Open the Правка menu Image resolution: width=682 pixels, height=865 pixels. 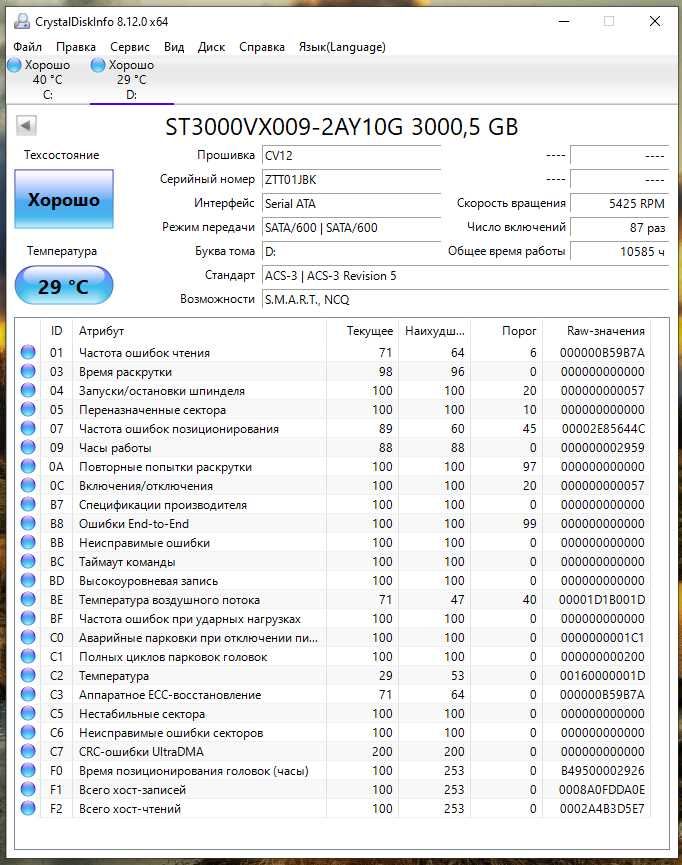tap(76, 47)
